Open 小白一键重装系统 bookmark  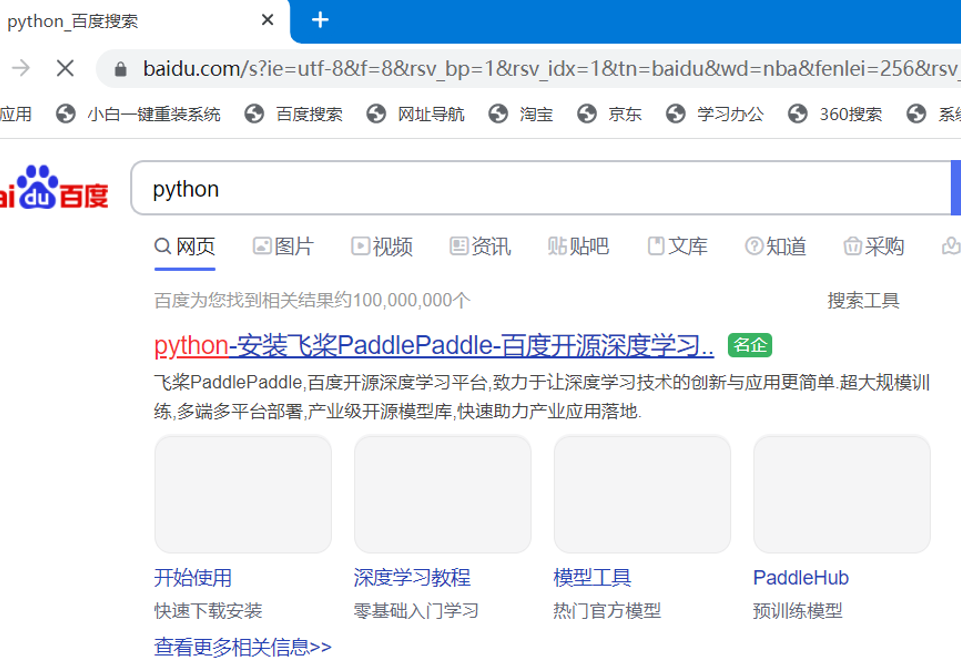click(138, 114)
